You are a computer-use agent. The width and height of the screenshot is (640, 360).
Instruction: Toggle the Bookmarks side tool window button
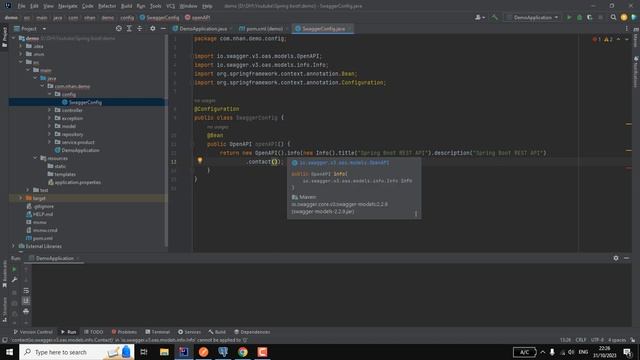point(4,274)
